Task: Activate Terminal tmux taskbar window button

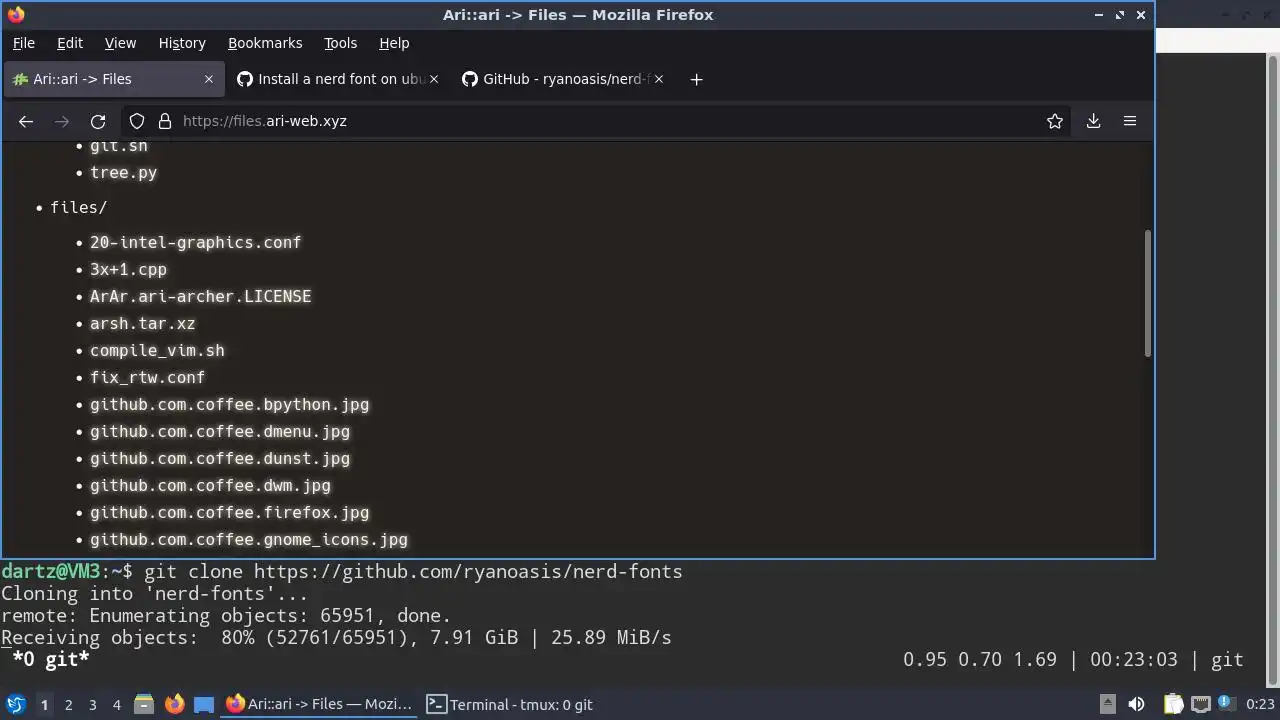Action: tap(510, 704)
